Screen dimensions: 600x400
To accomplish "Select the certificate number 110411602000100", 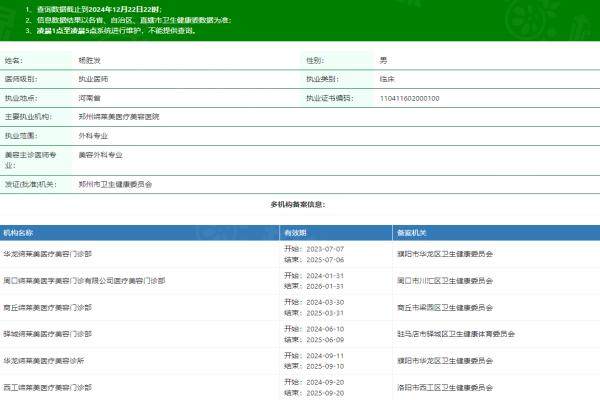I will pyautogui.click(x=409, y=98).
